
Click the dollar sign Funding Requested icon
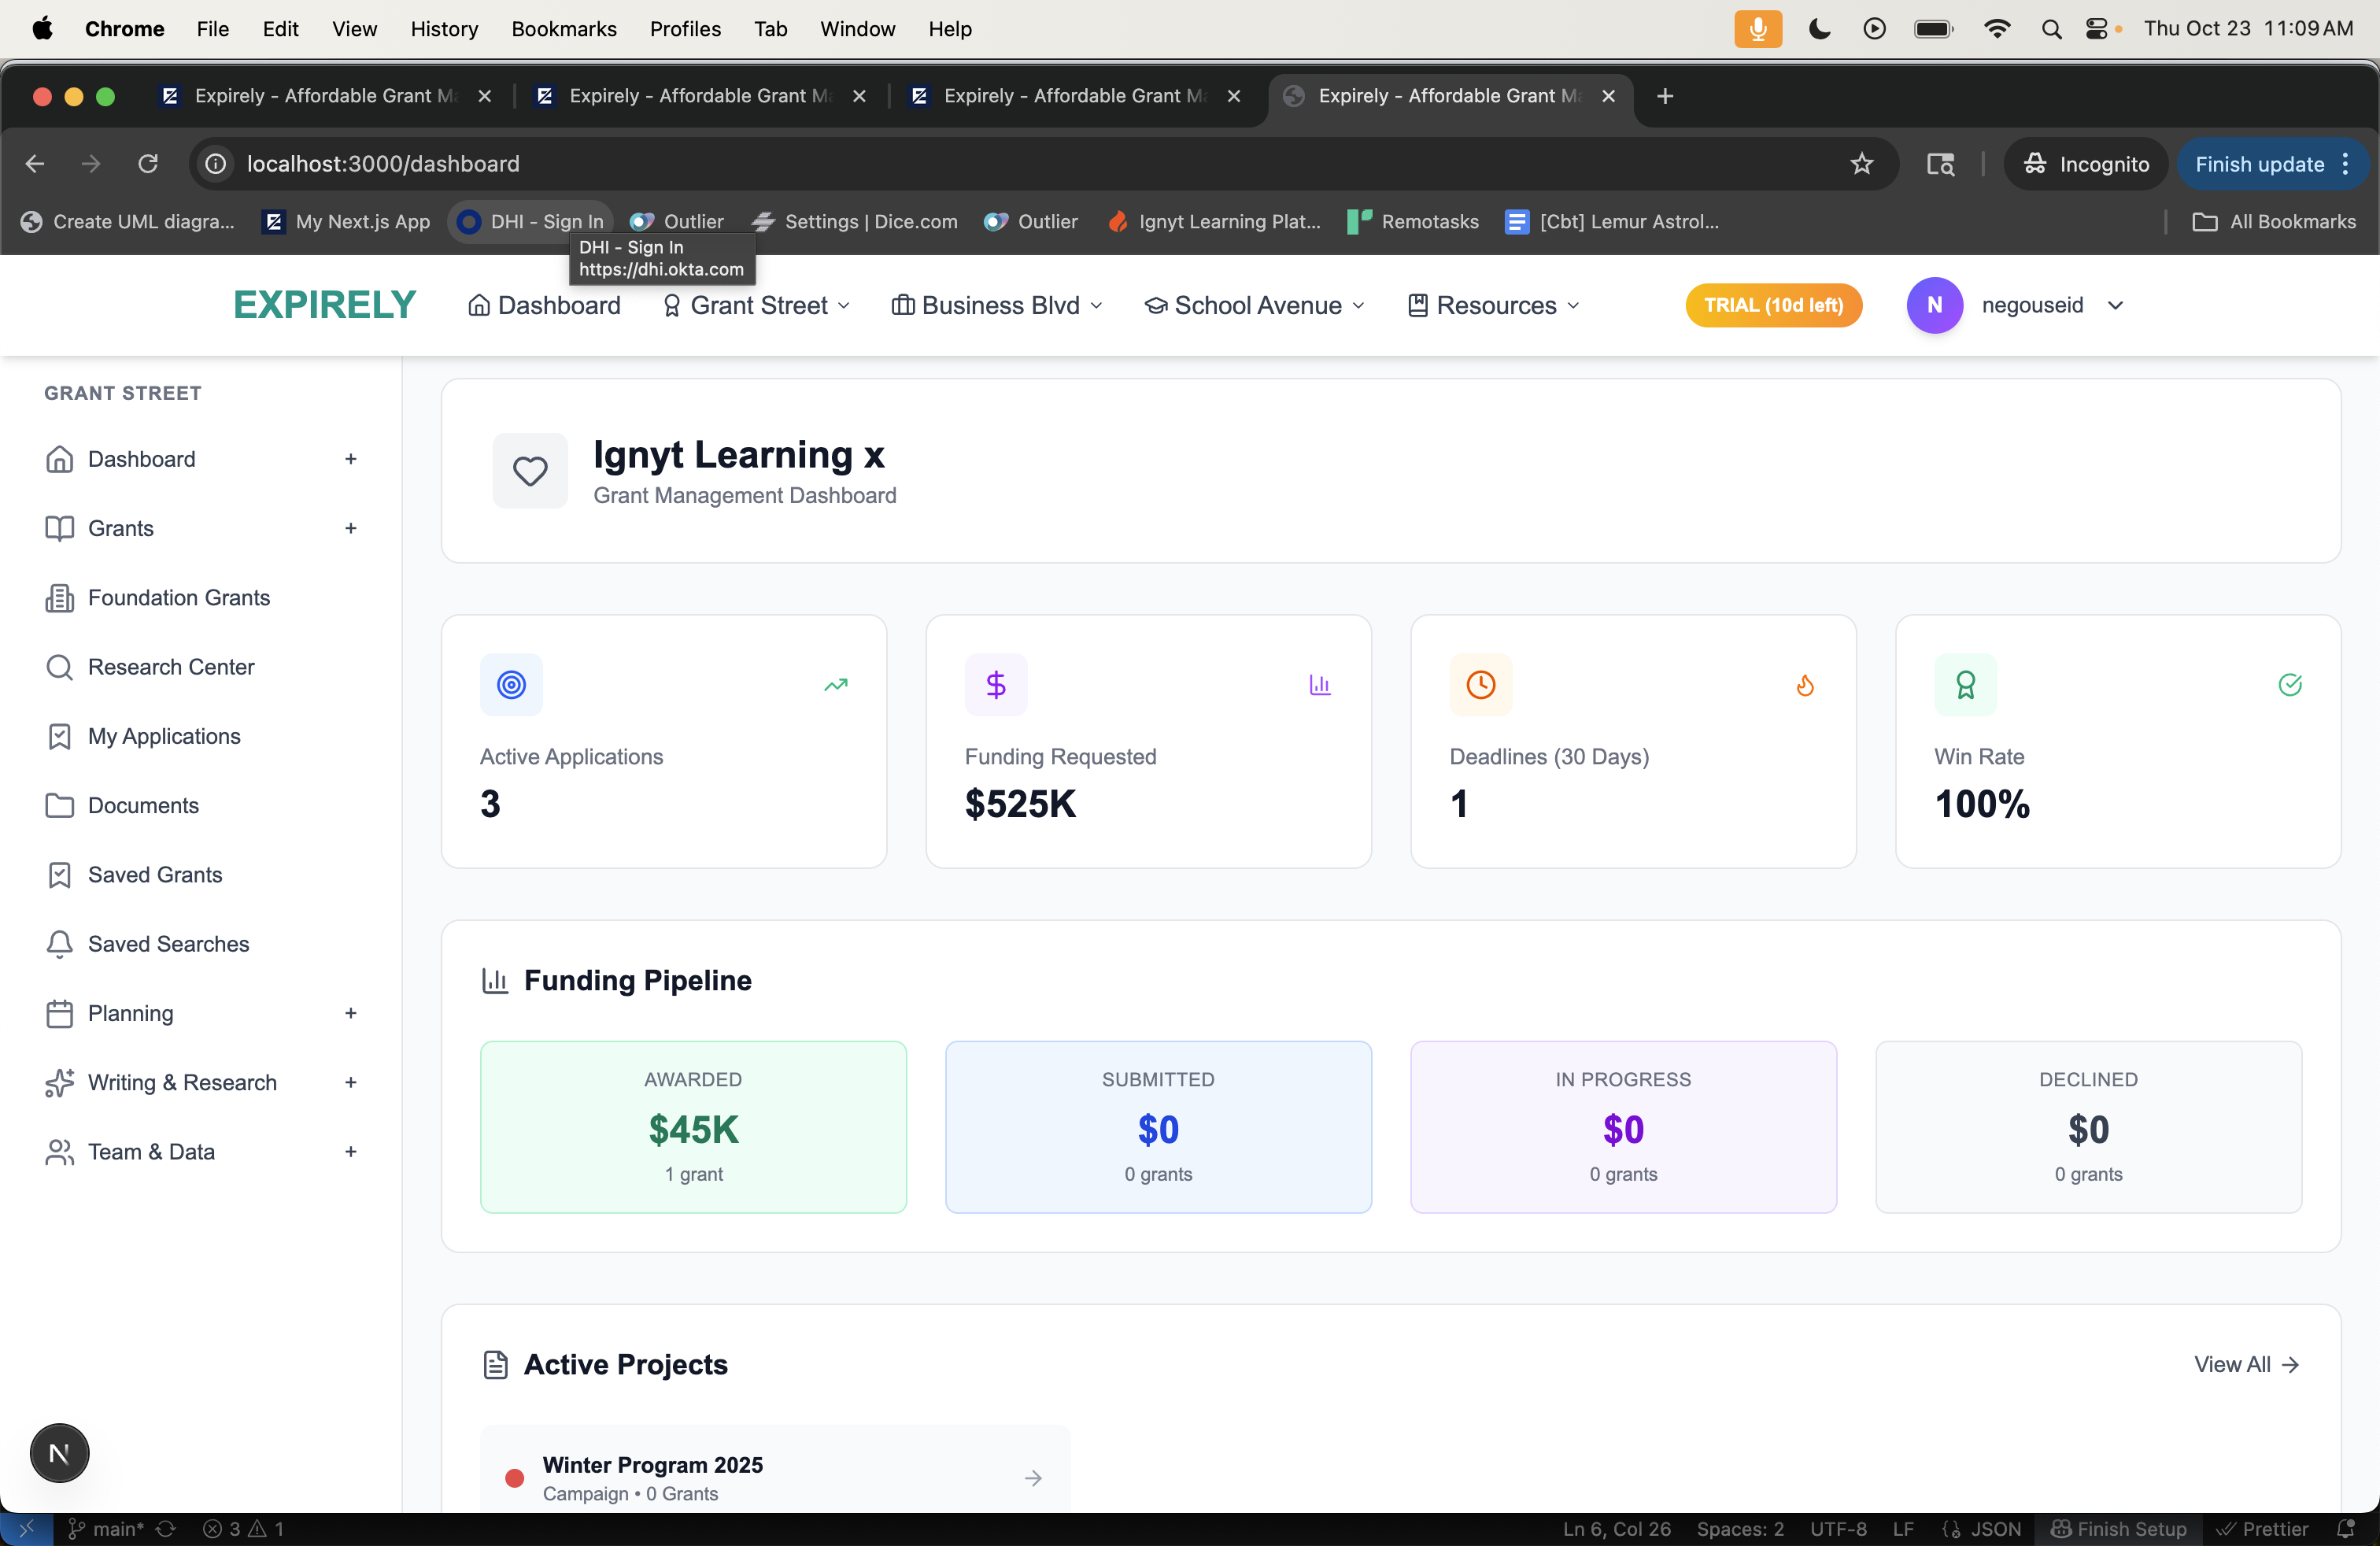point(995,685)
